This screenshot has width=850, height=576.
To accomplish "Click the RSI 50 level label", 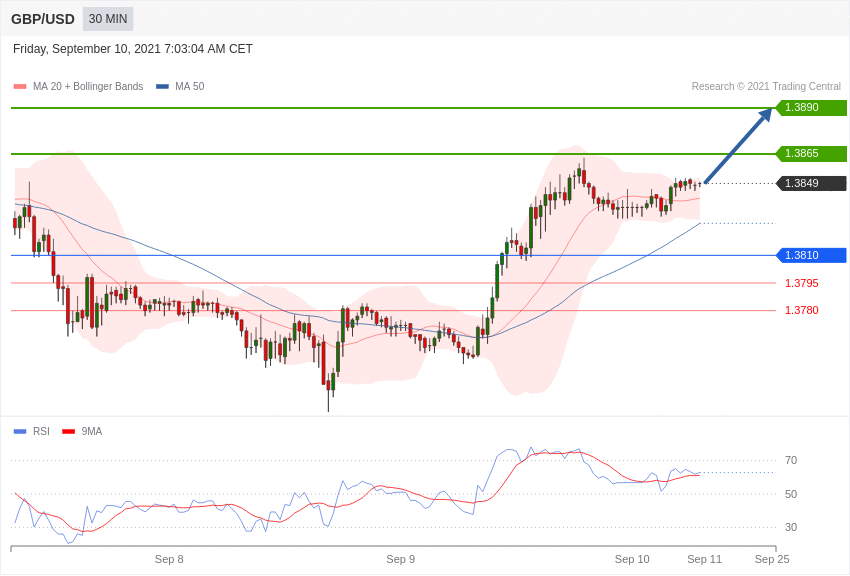I will coord(791,494).
